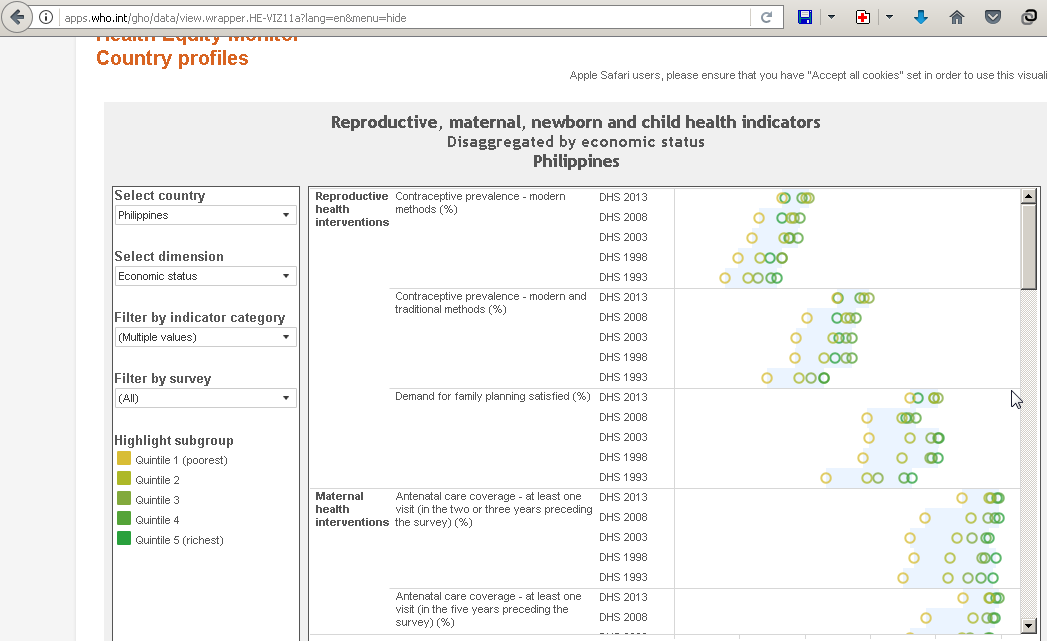Click Antenatal care five years preceding label
This screenshot has height=641, width=1047.
(488, 609)
